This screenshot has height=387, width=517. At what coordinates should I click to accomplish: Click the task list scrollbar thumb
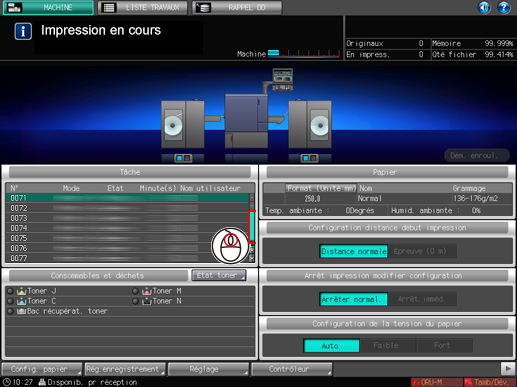(252, 226)
